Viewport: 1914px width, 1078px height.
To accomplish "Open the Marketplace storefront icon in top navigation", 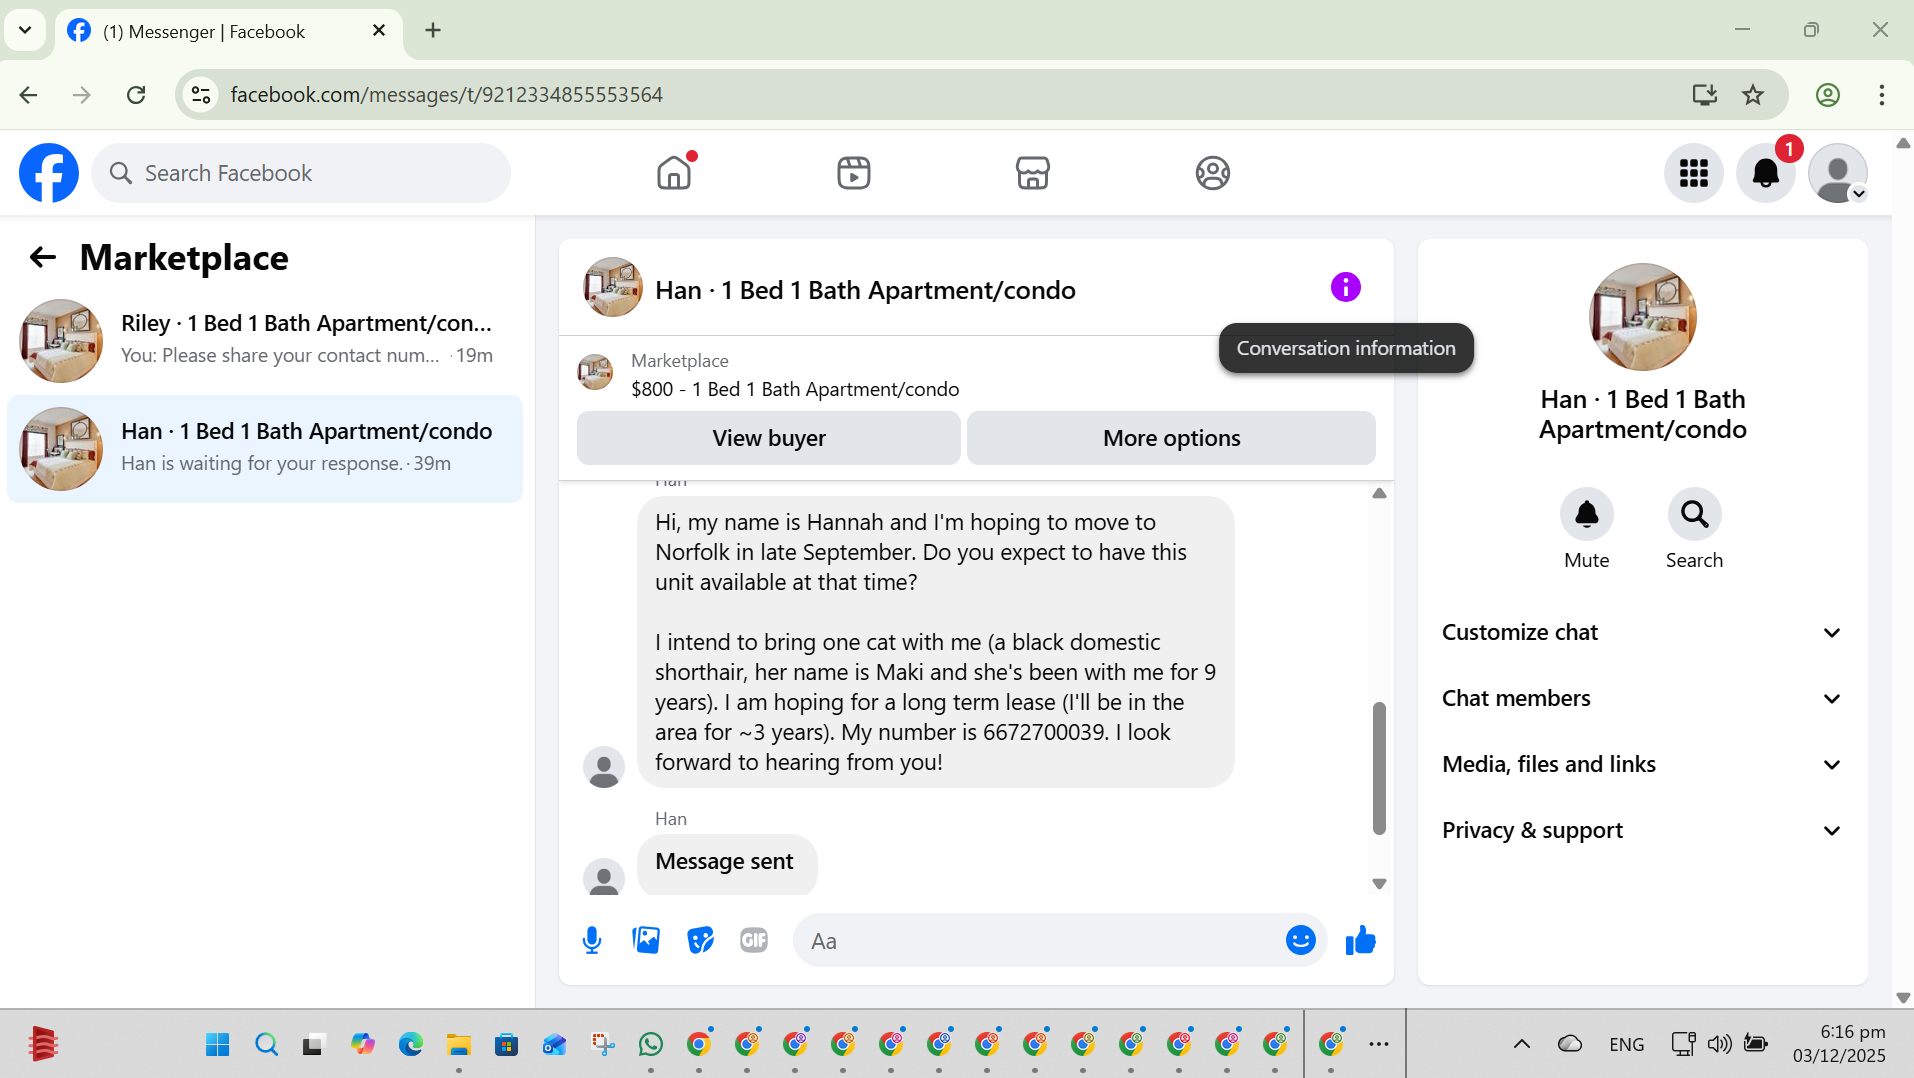I will point(1033,173).
